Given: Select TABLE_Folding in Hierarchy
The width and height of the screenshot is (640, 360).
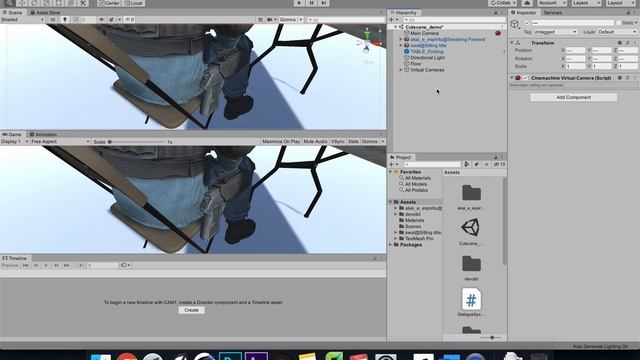Looking at the screenshot, I should 427,51.
